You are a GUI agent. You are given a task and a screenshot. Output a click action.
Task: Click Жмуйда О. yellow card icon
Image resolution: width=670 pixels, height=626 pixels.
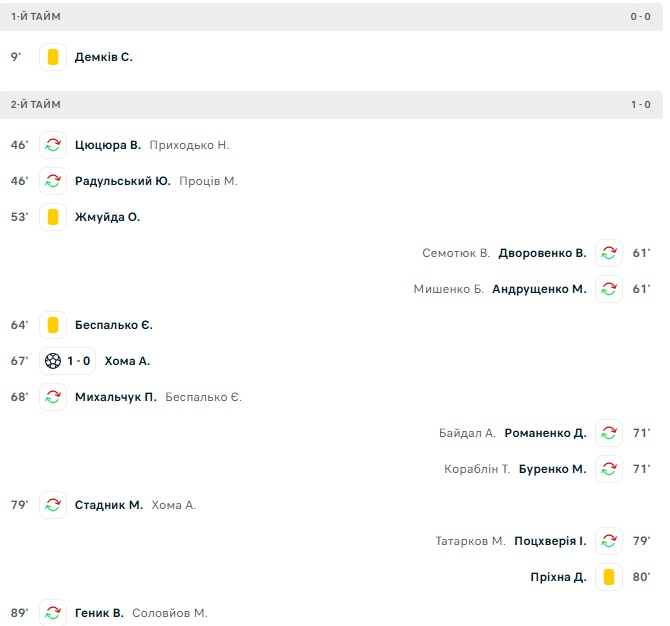[x=53, y=217]
